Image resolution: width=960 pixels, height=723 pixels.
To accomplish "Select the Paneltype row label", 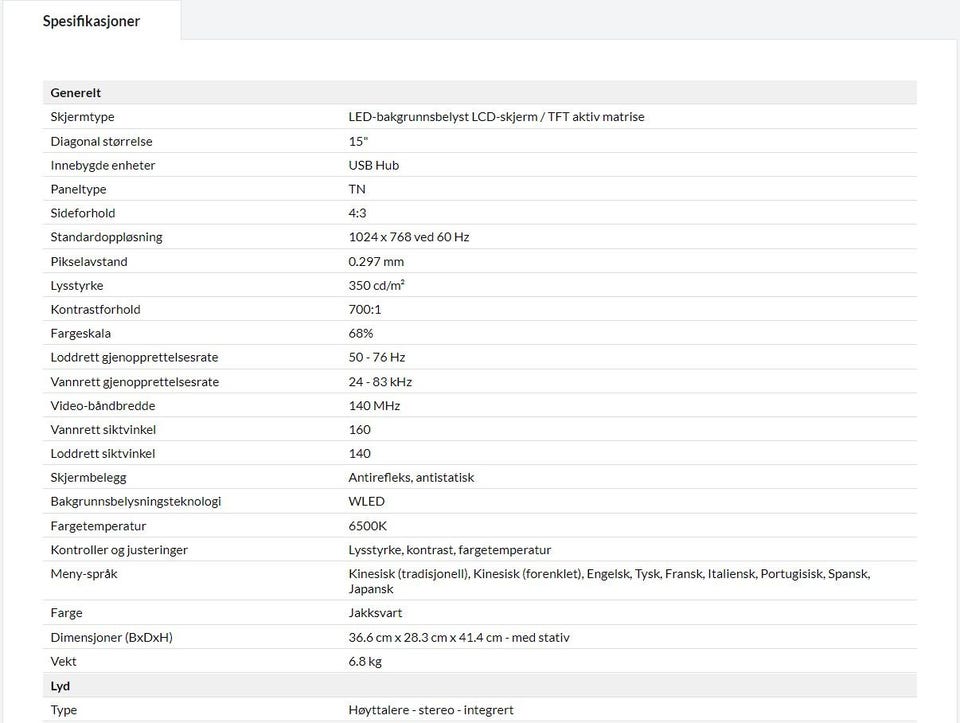I will (78, 189).
